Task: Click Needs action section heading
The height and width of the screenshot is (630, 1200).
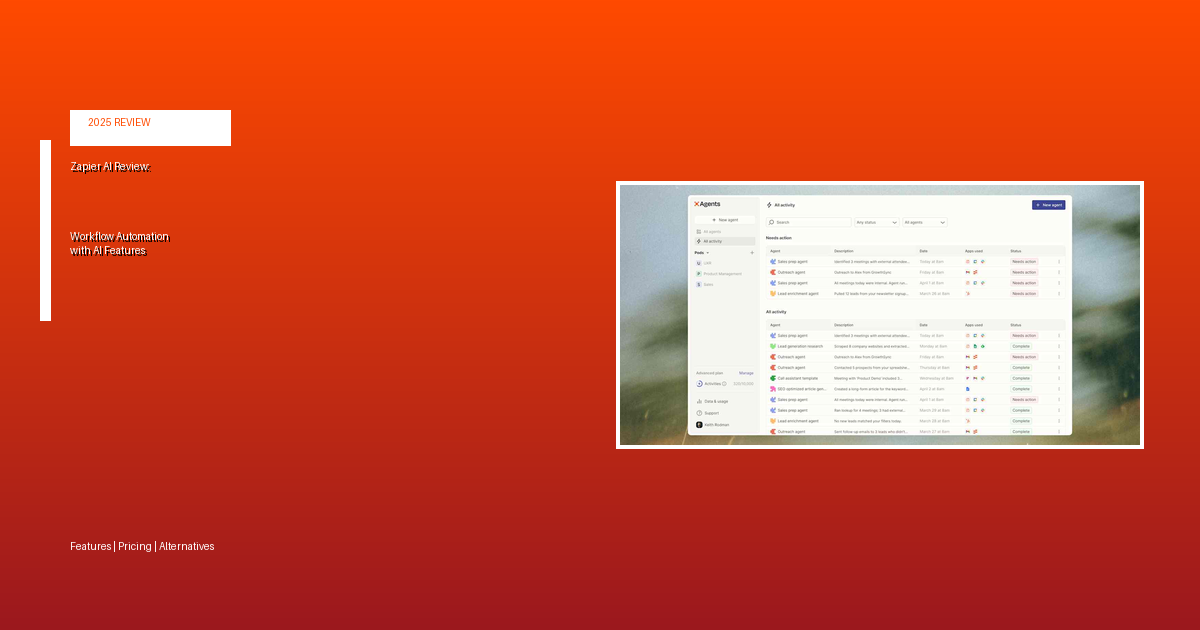Action: [779, 238]
